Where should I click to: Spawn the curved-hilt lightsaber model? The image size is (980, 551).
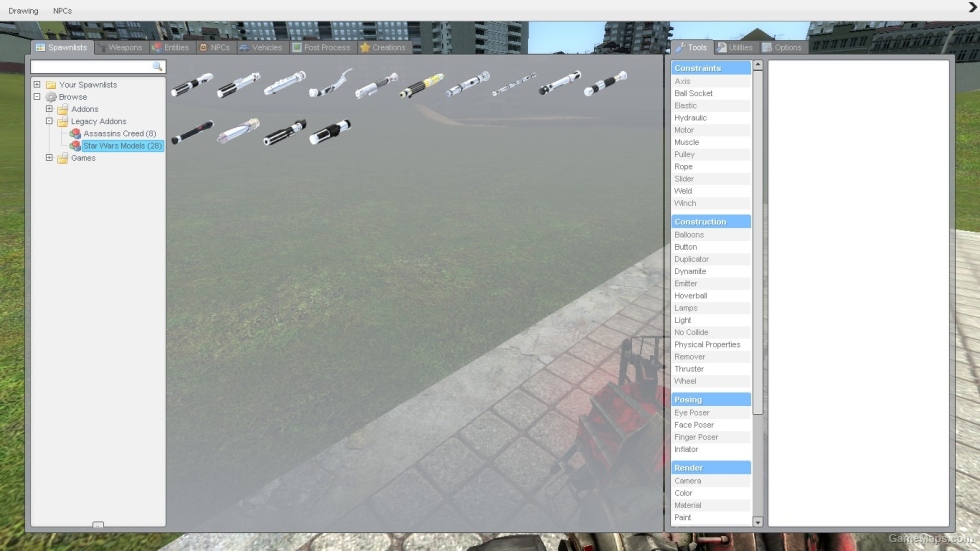[331, 83]
